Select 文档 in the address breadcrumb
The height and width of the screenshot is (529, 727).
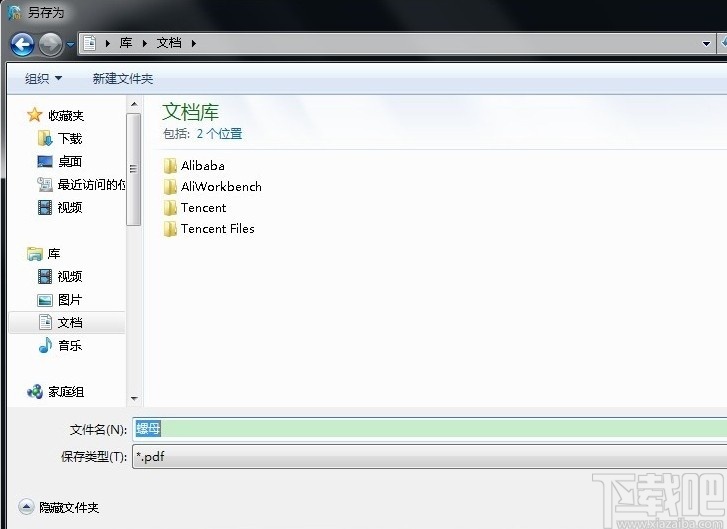(169, 43)
